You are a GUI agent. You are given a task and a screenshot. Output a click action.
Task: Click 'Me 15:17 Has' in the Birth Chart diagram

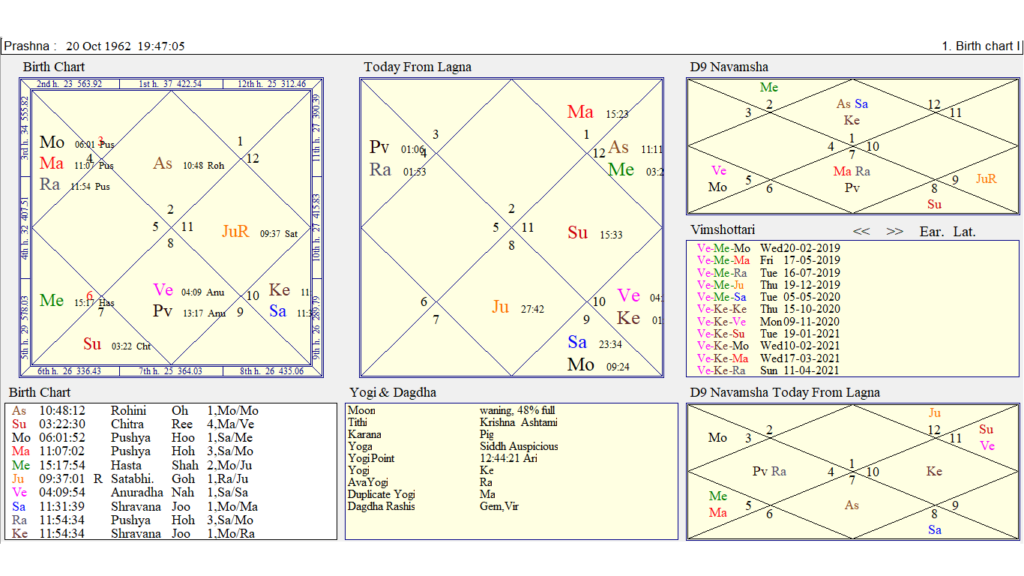[x=77, y=301]
